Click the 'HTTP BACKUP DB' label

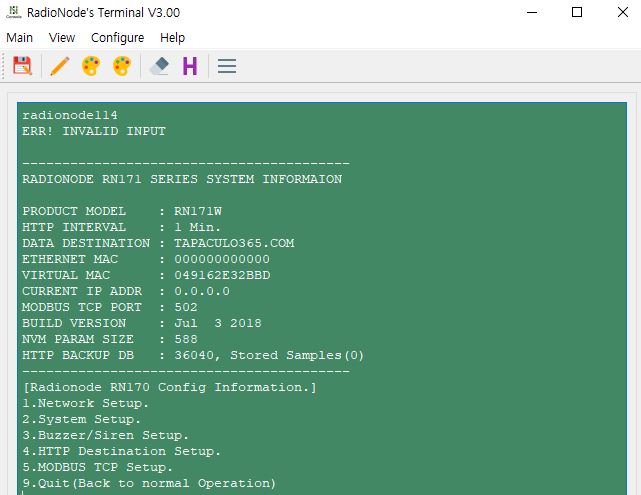78,355
